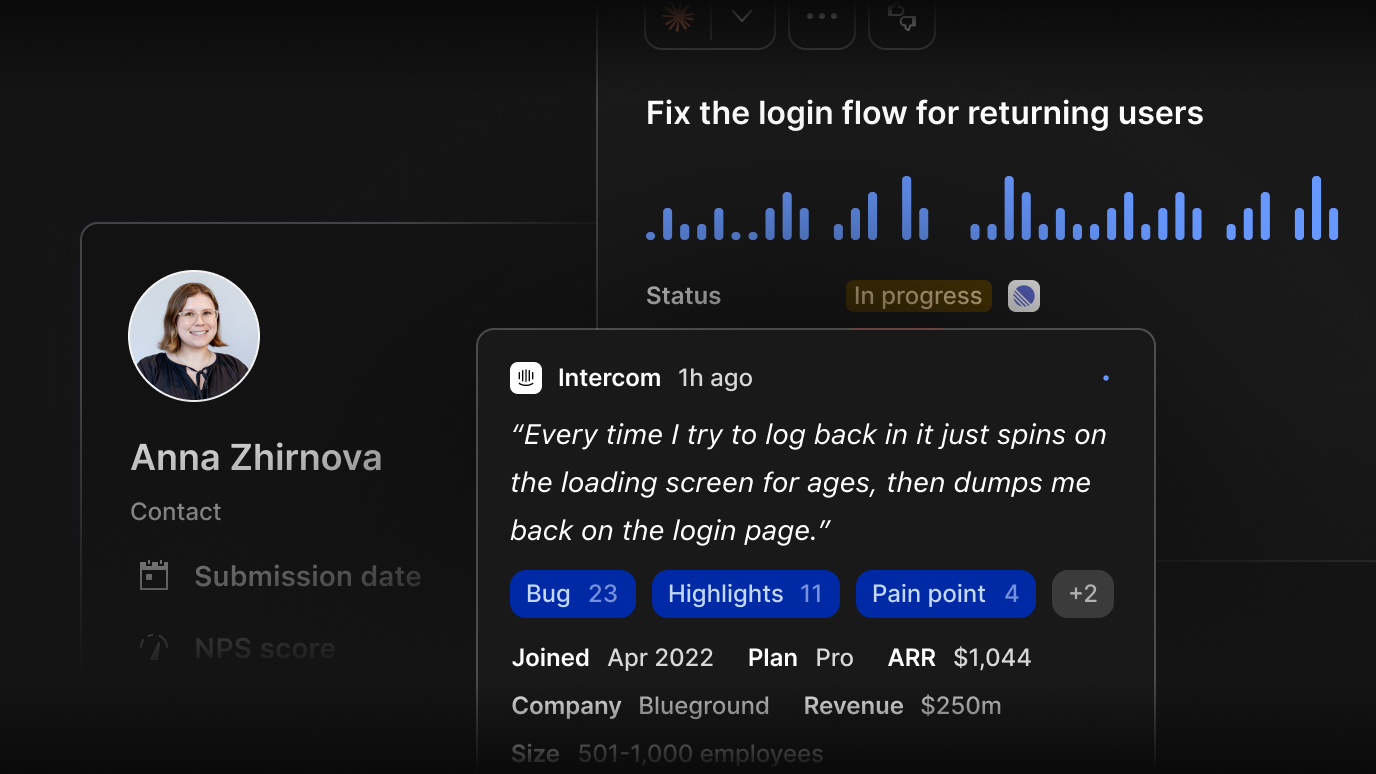Expand the +2 more tags badge

point(1083,594)
